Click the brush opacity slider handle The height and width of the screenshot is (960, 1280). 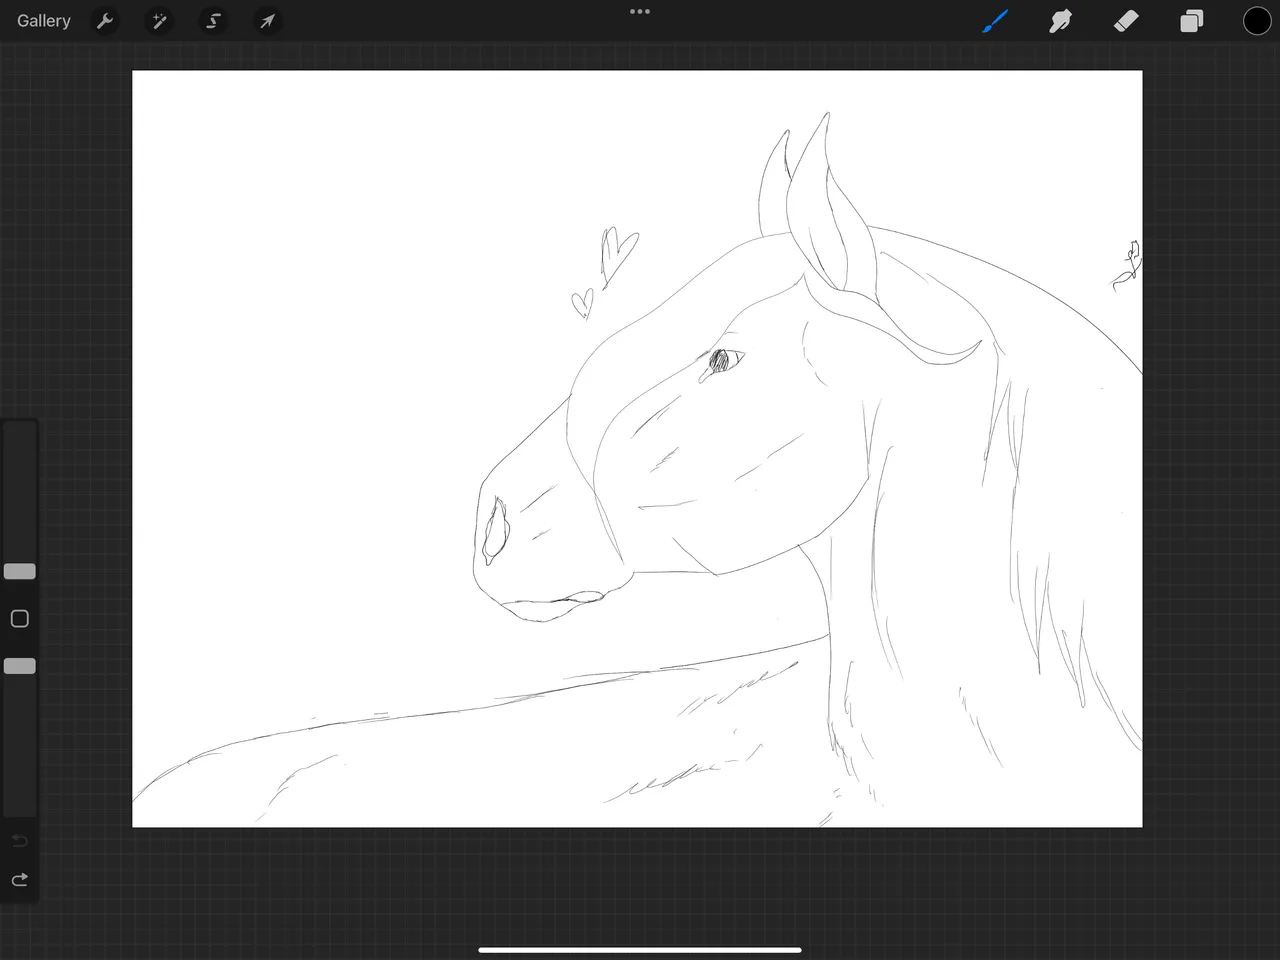[x=20, y=666]
